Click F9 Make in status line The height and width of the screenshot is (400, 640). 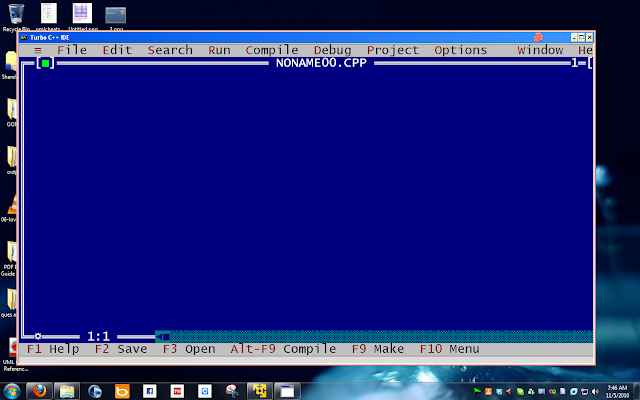pyautogui.click(x=378, y=349)
